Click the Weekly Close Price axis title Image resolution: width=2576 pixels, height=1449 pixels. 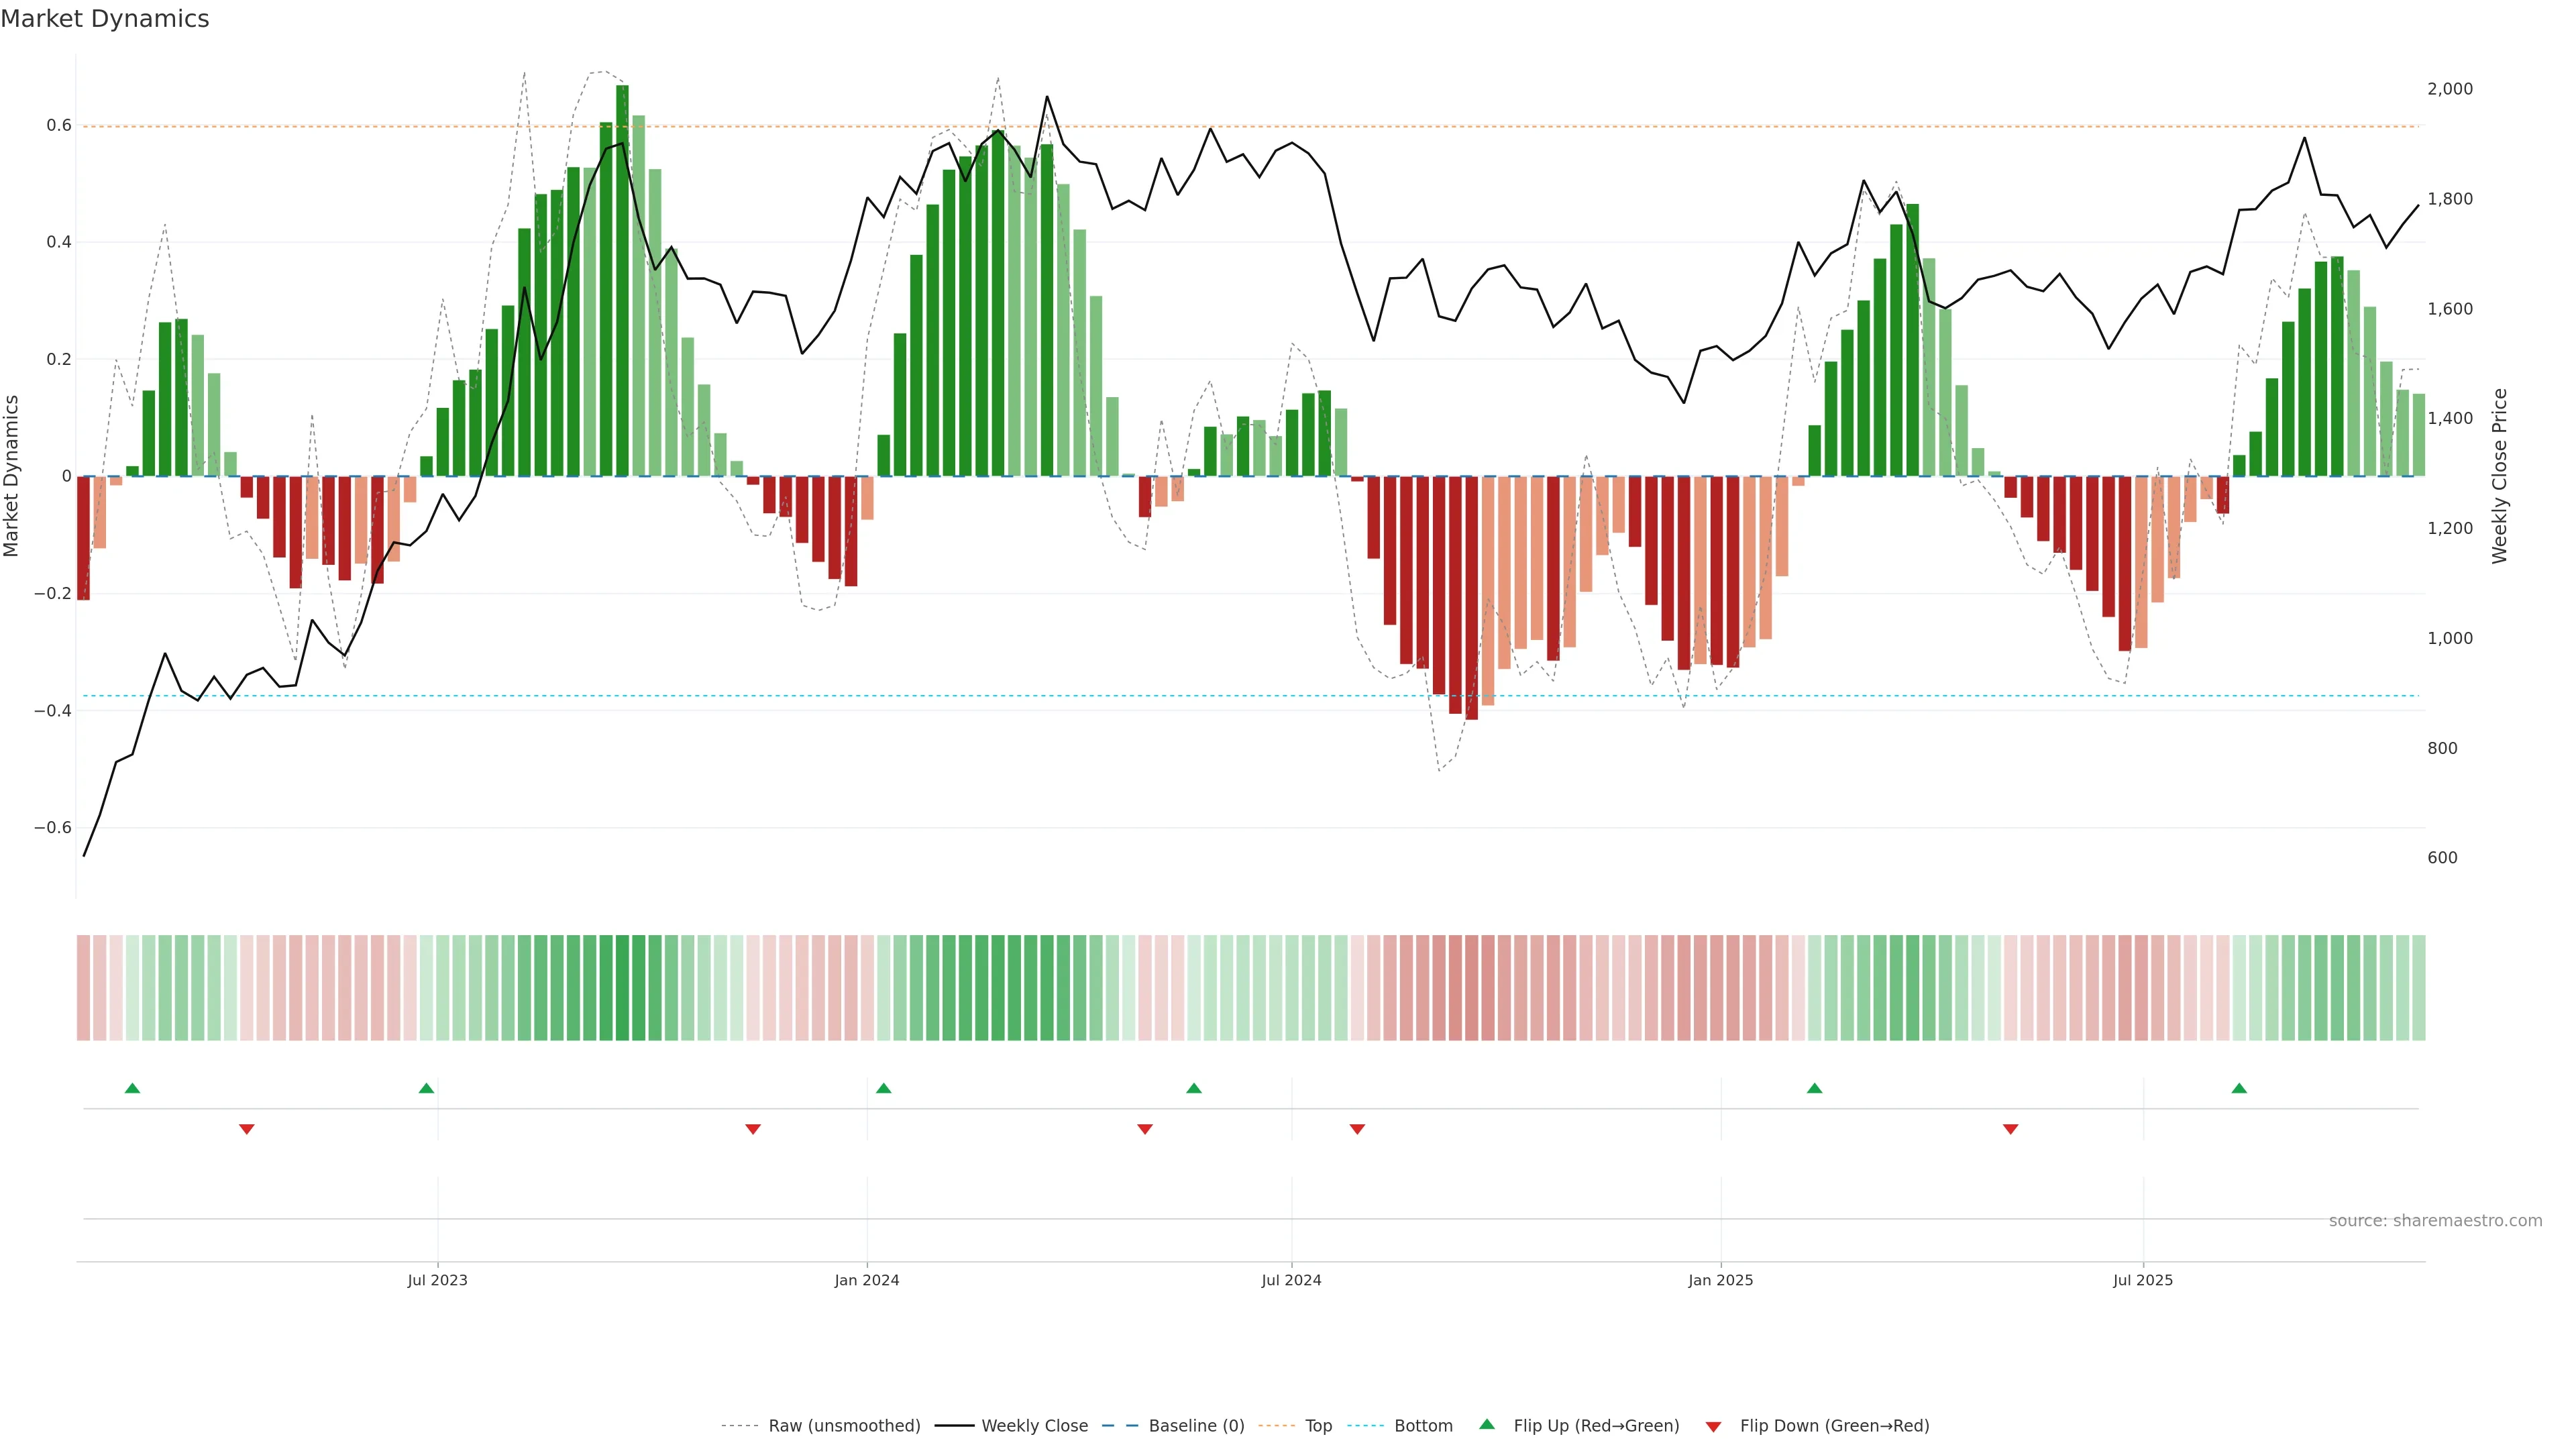point(2500,476)
